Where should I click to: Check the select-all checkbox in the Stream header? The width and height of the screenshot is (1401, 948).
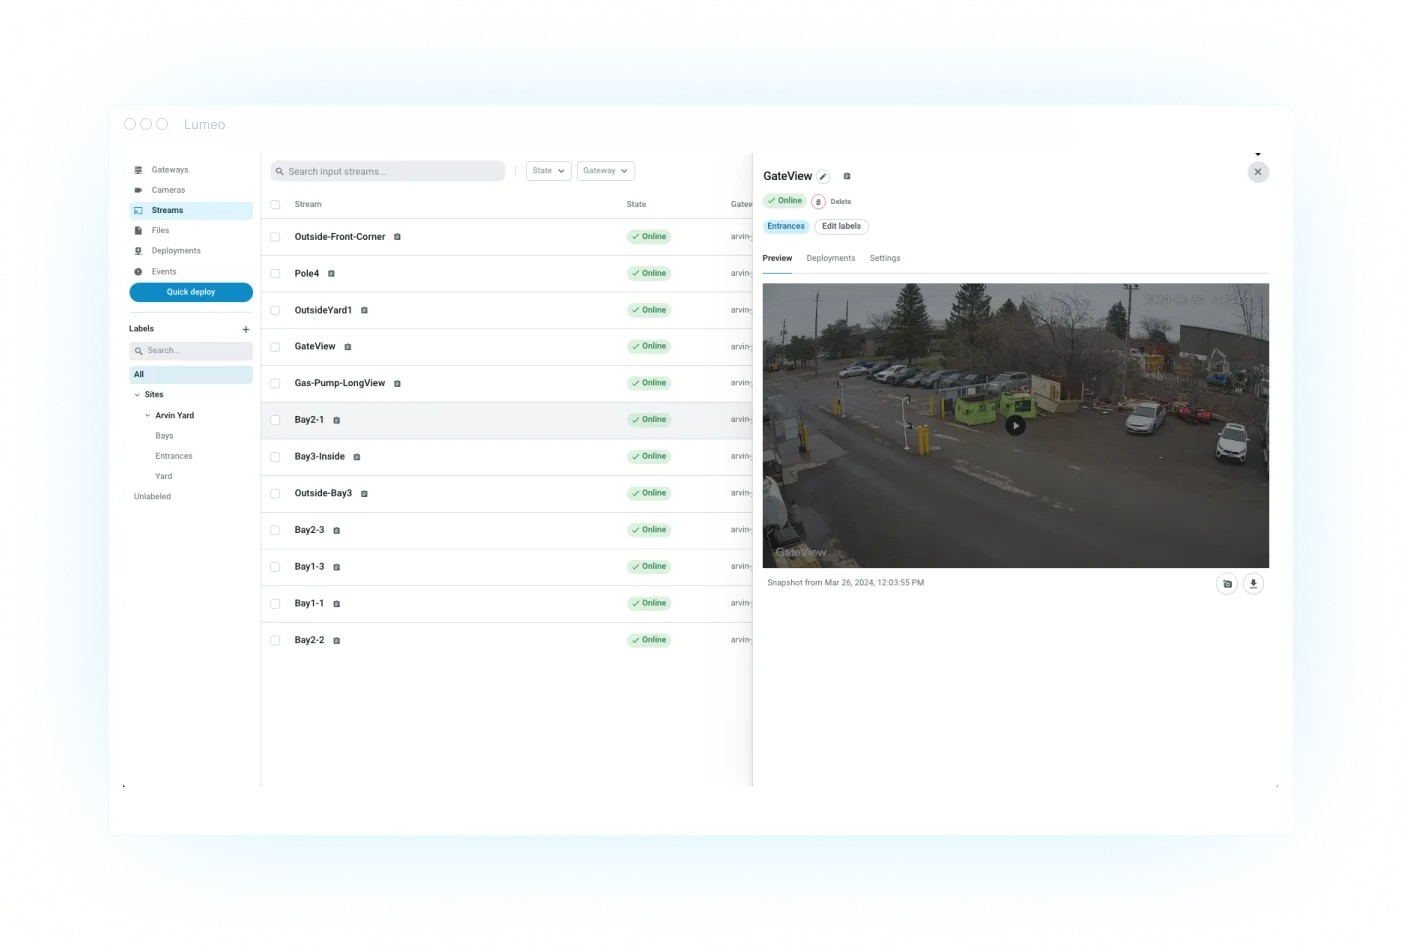click(275, 204)
